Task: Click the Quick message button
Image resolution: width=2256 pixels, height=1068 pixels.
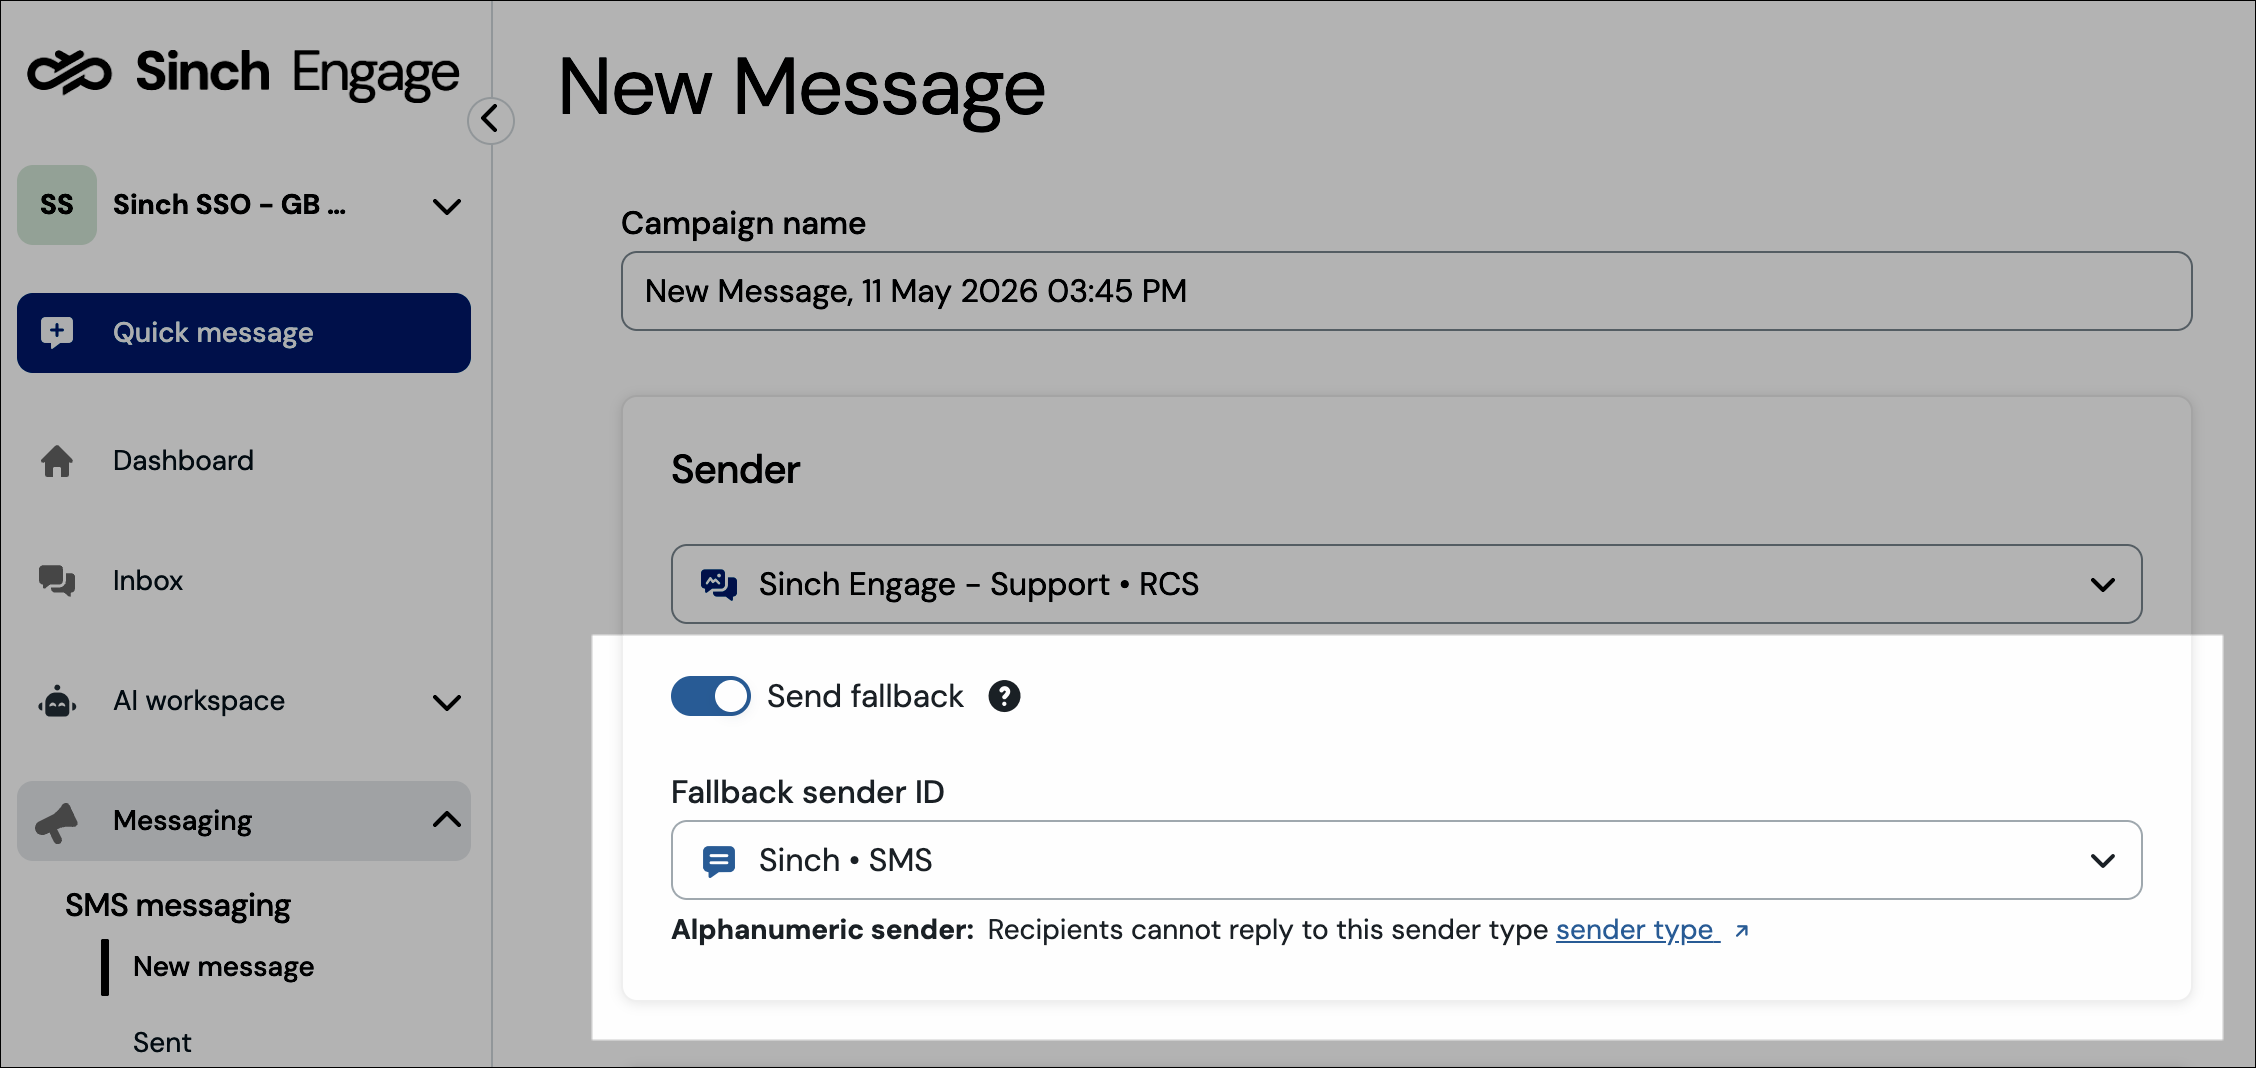Action: click(244, 333)
